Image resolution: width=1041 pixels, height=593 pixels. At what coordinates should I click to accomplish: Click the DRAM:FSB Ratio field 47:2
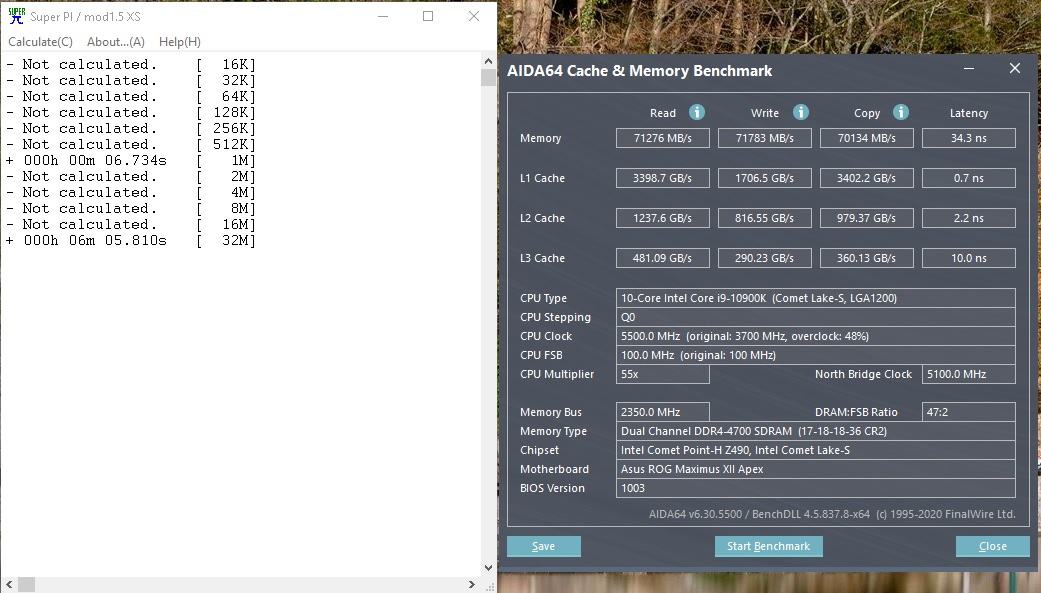pos(969,412)
